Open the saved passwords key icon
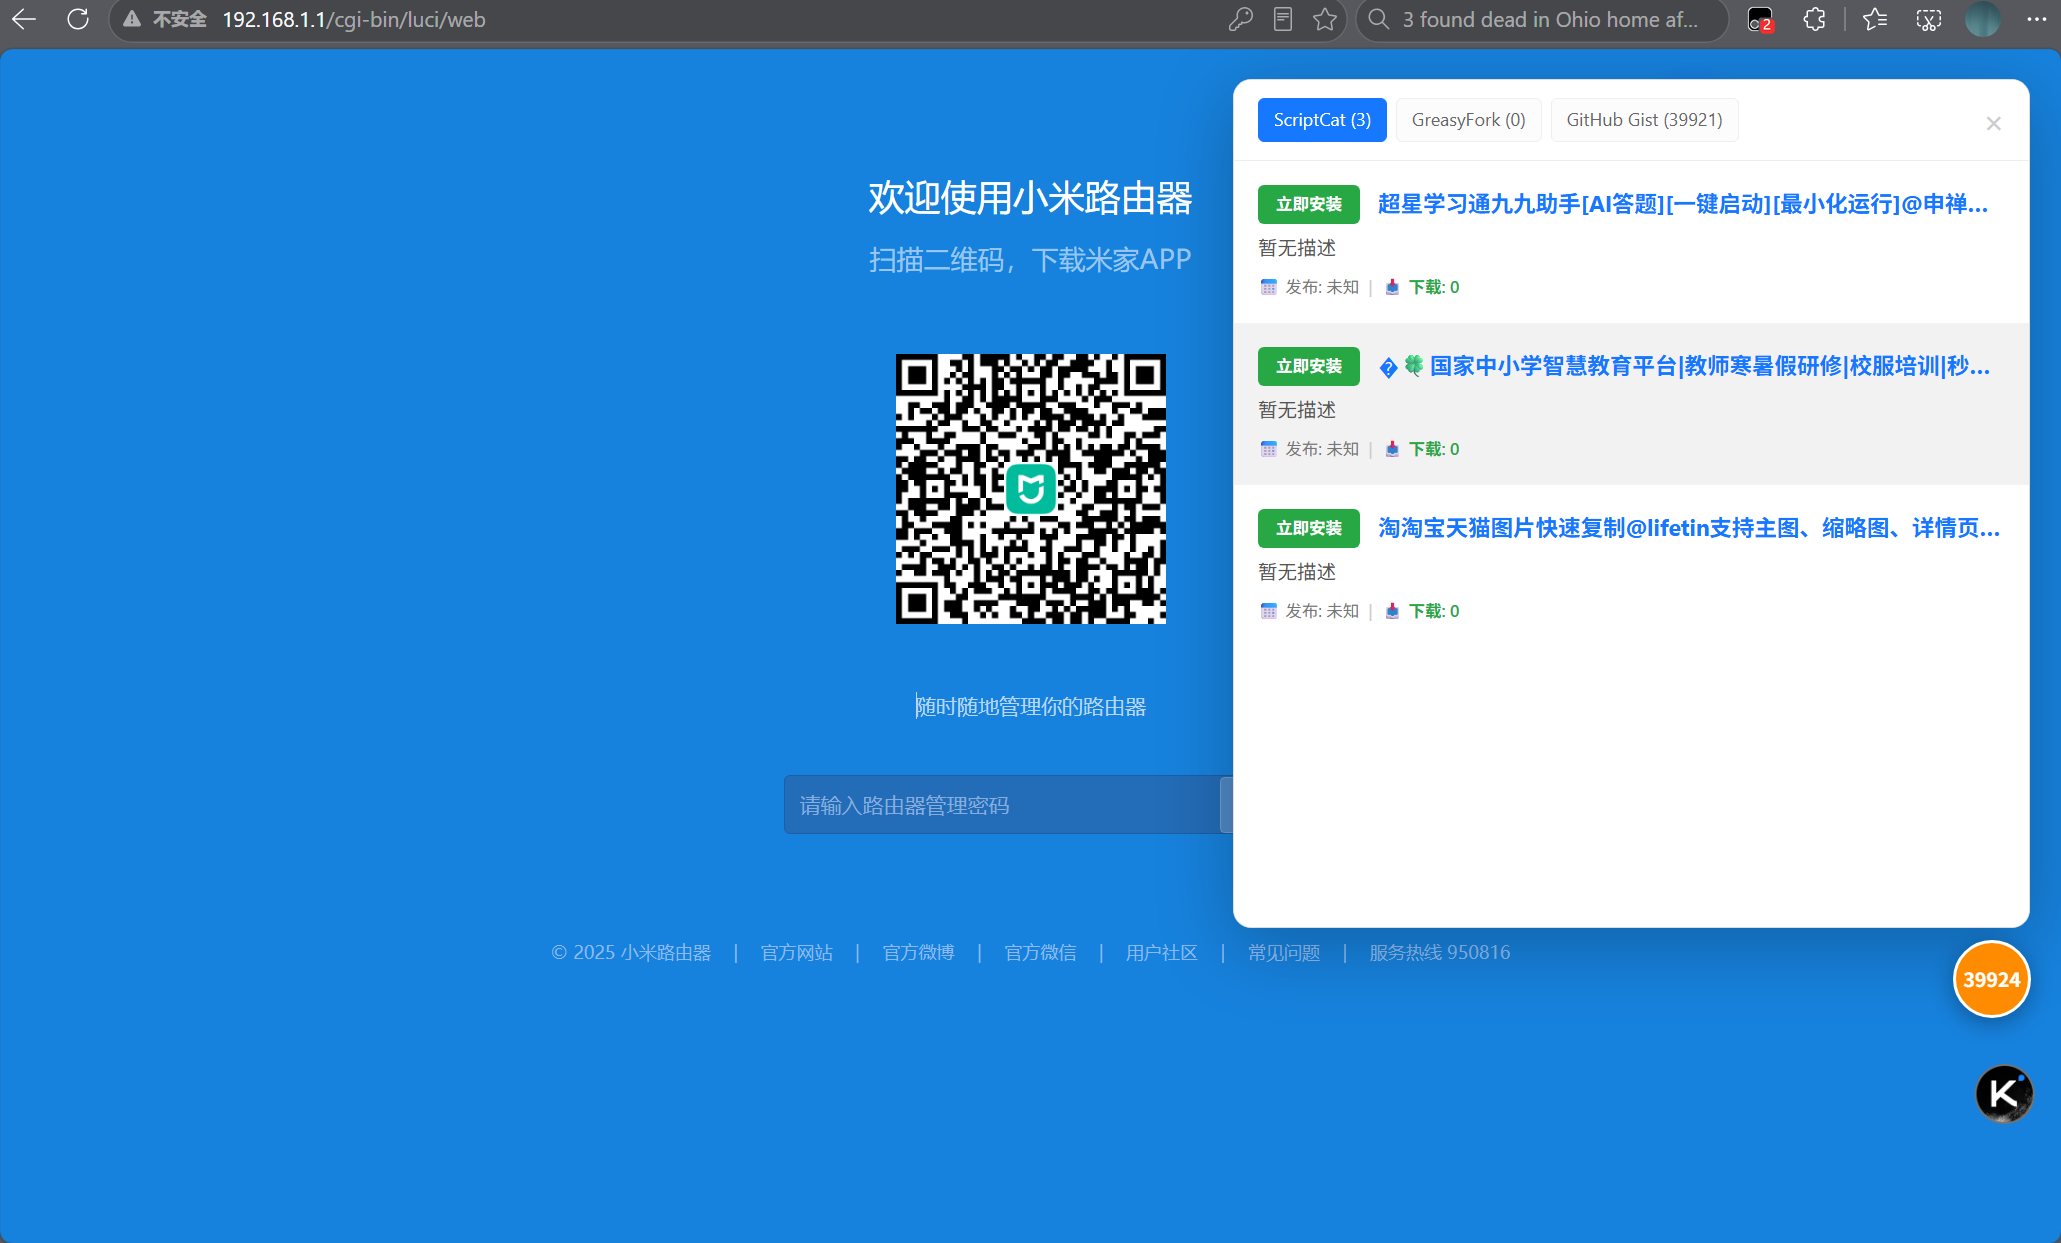 pos(1240,19)
